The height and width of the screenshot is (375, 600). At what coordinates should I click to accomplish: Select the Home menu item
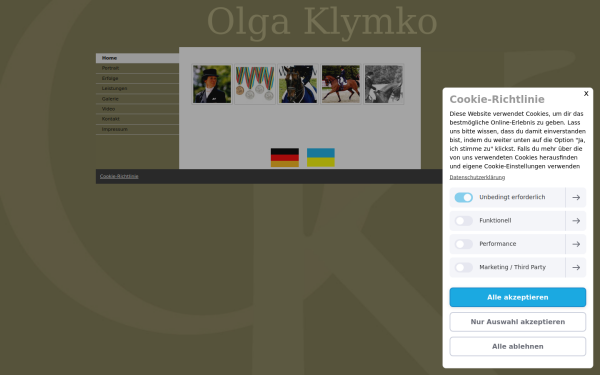(137, 58)
